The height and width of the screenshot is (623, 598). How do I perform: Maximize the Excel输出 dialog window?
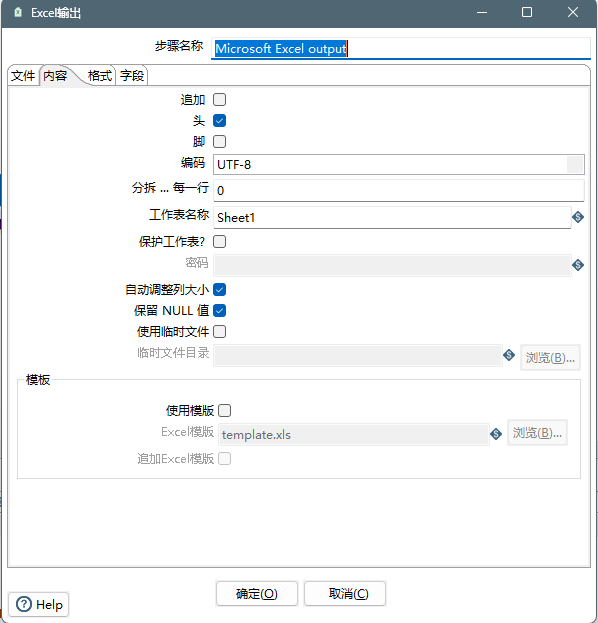(527, 13)
